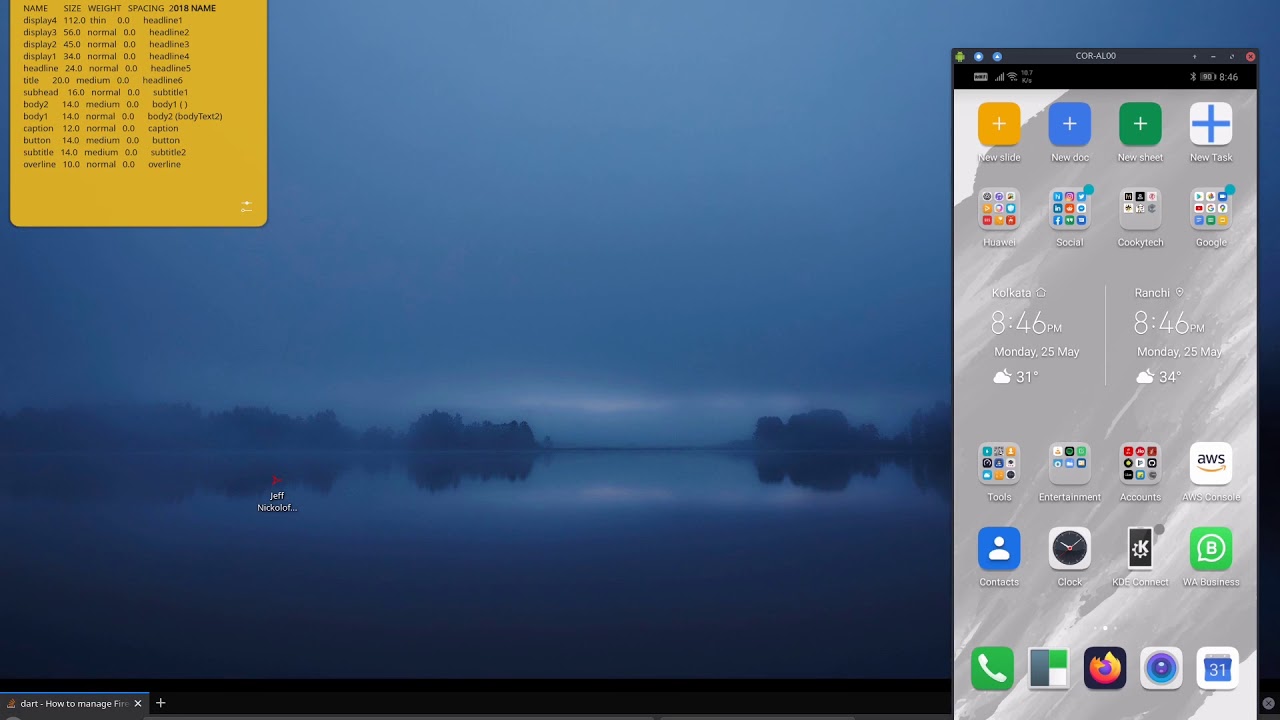Open the green and grey dock app
This screenshot has width=1280, height=720.
(1049, 669)
